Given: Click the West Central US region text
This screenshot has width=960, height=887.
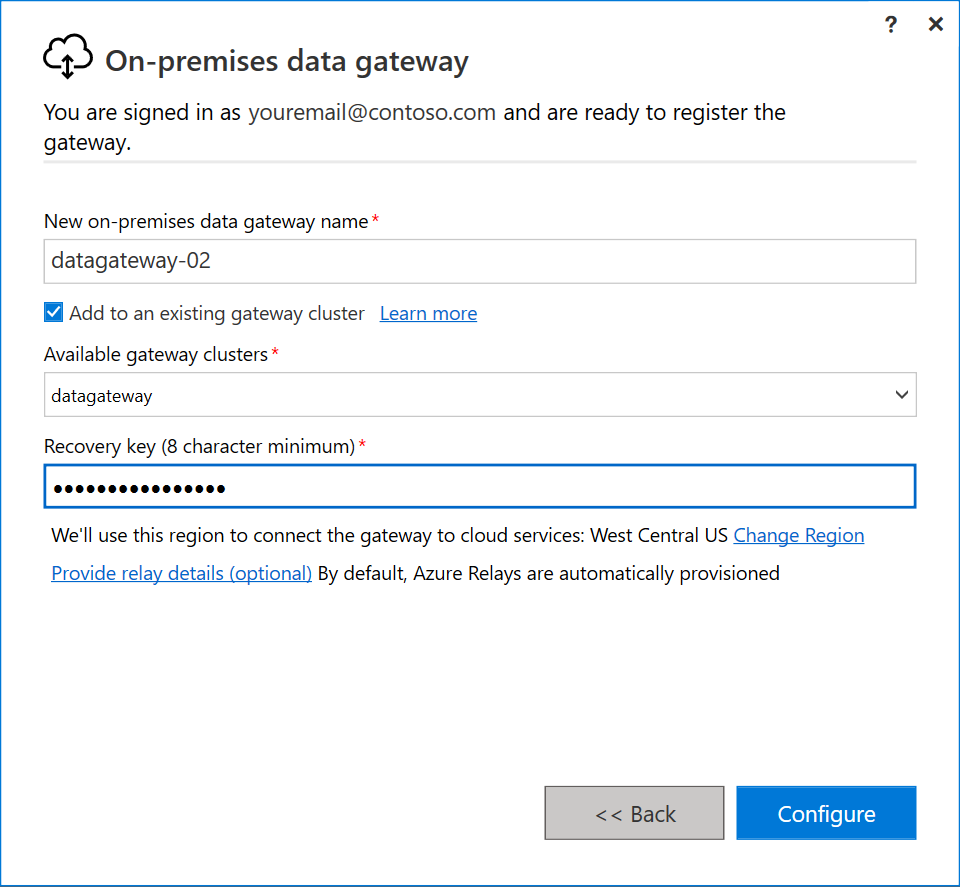Looking at the screenshot, I should pyautogui.click(x=660, y=535).
